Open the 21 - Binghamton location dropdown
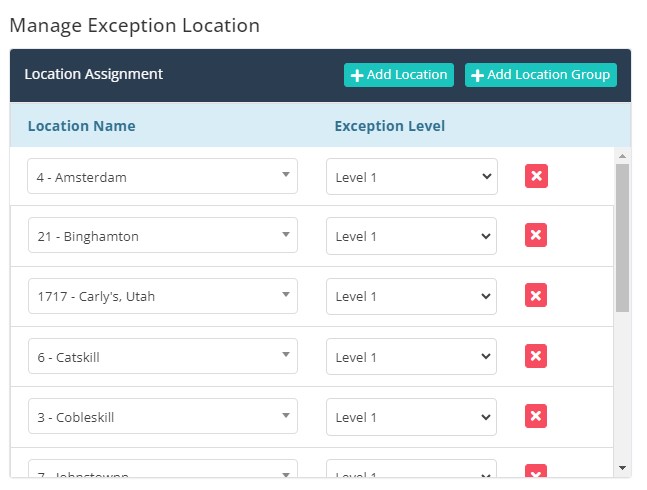647x490 pixels. tap(163, 235)
